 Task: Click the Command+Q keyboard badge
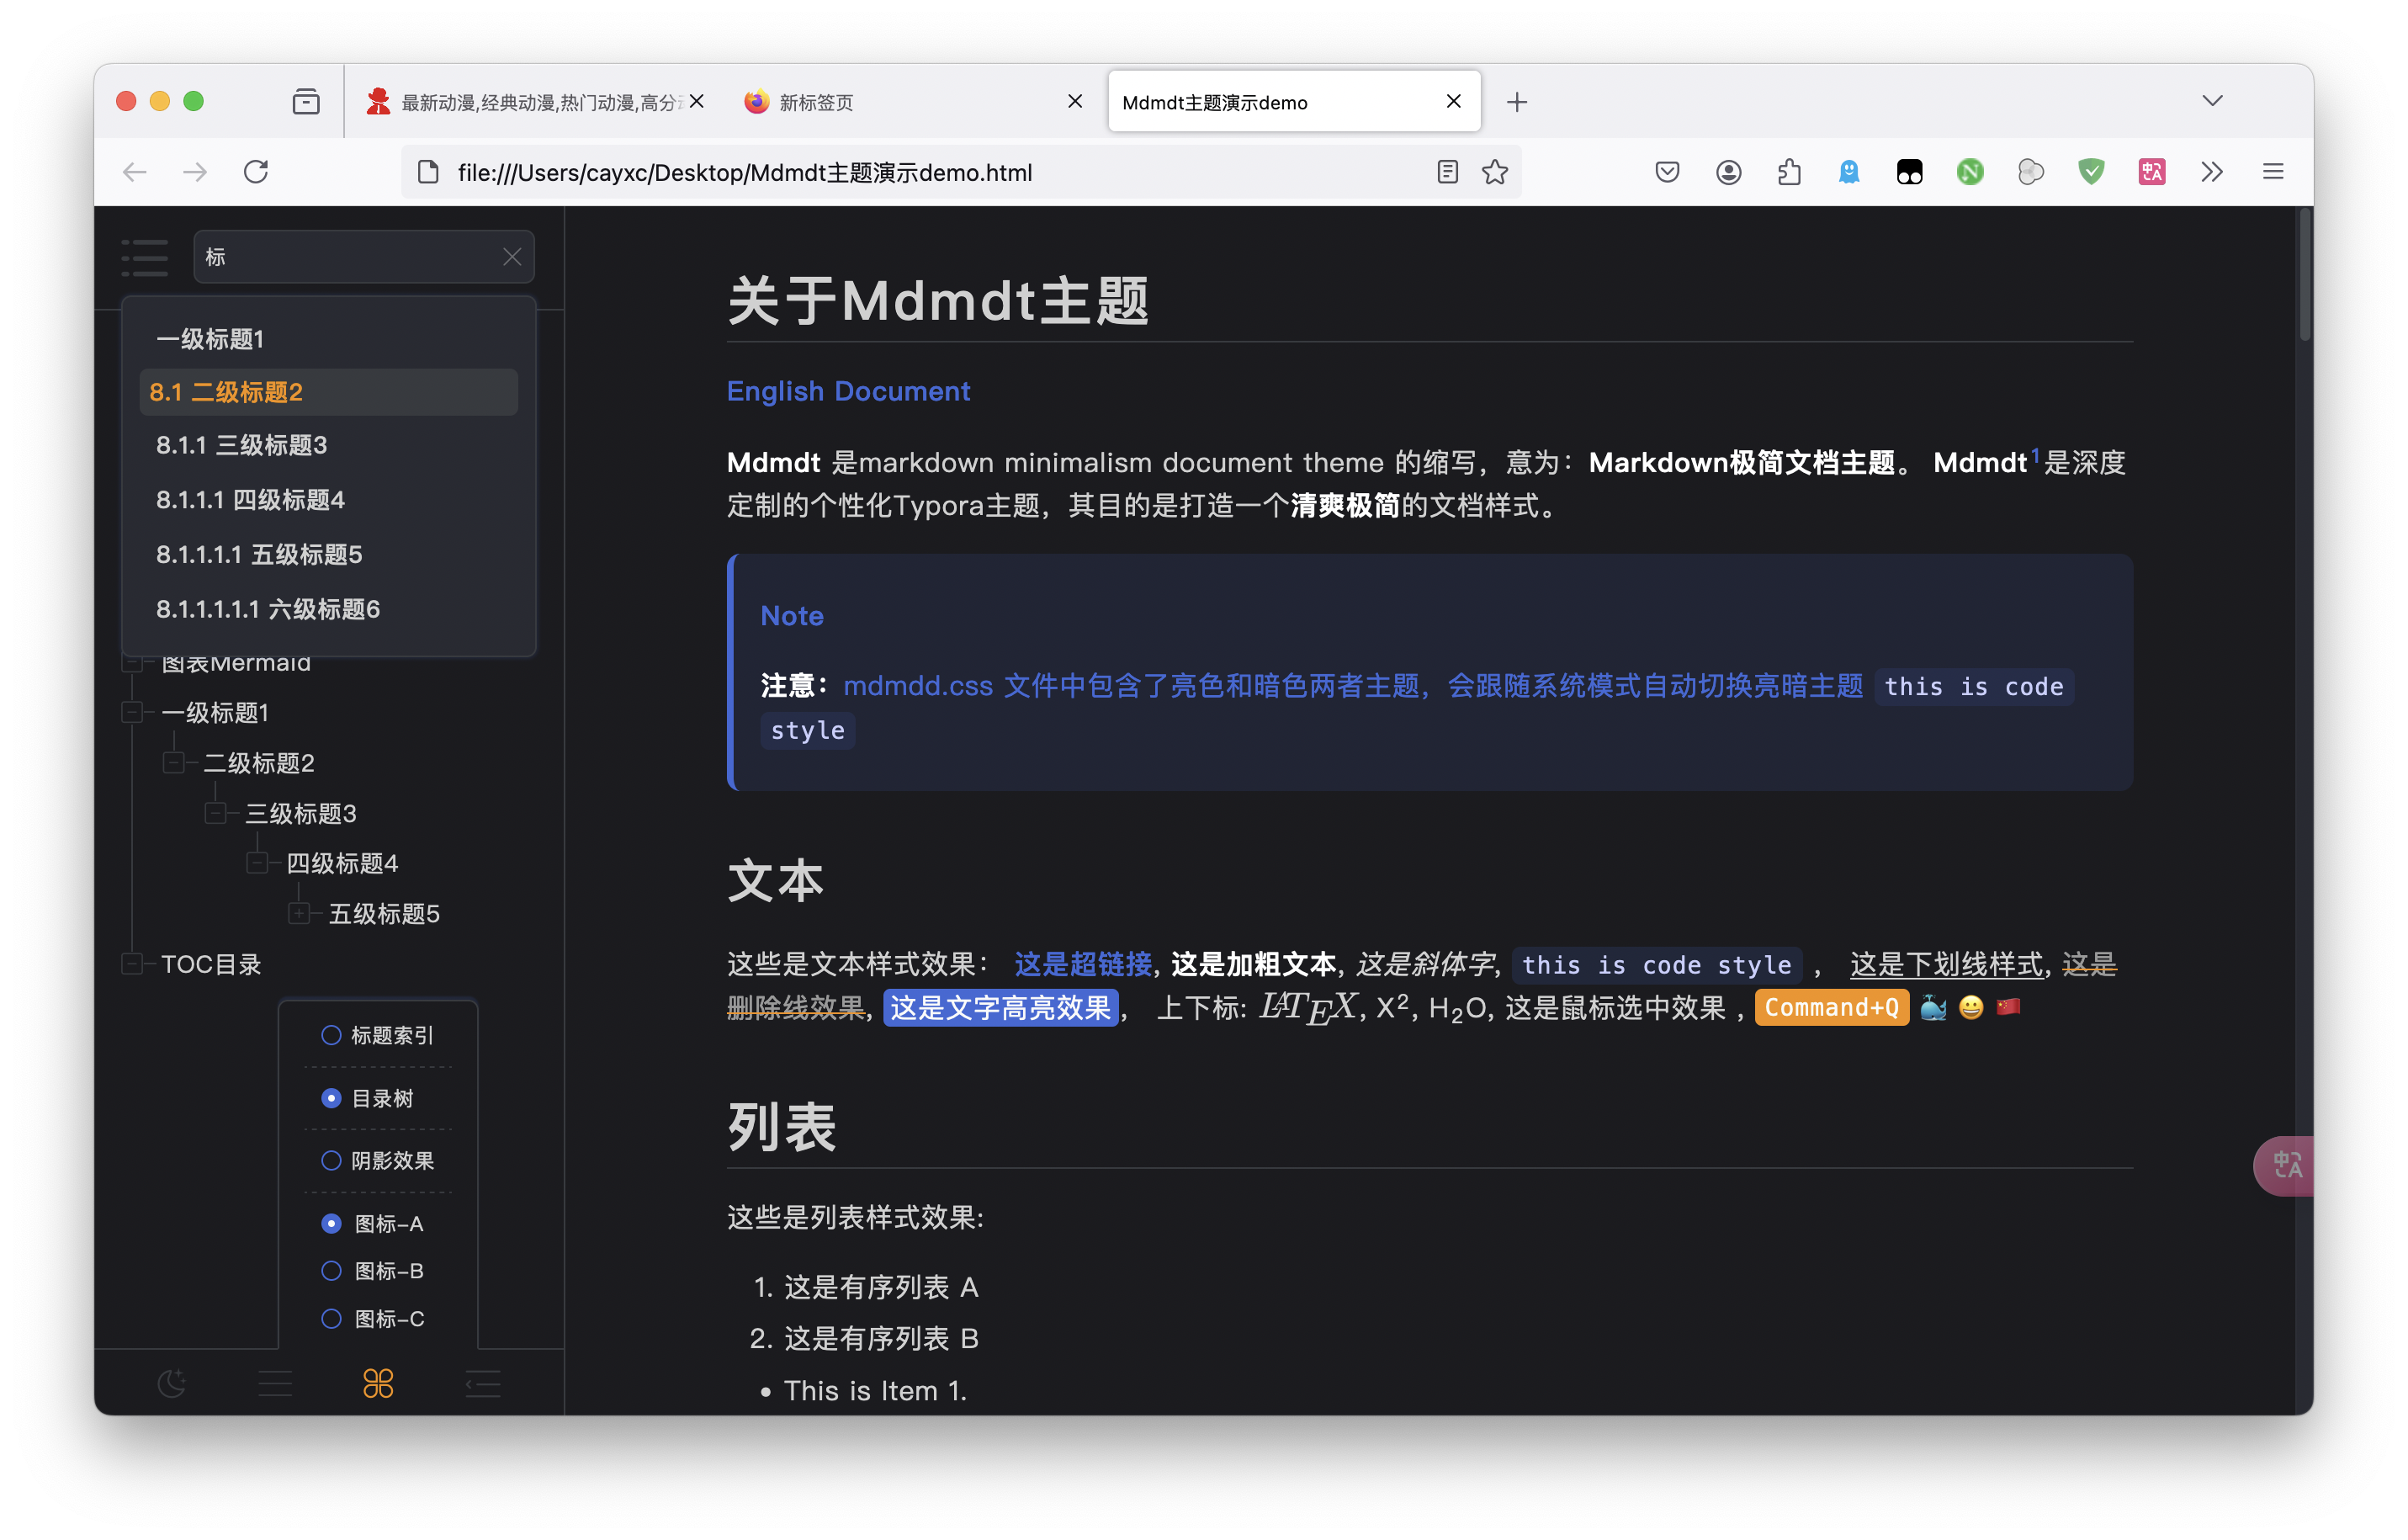click(x=1831, y=1007)
